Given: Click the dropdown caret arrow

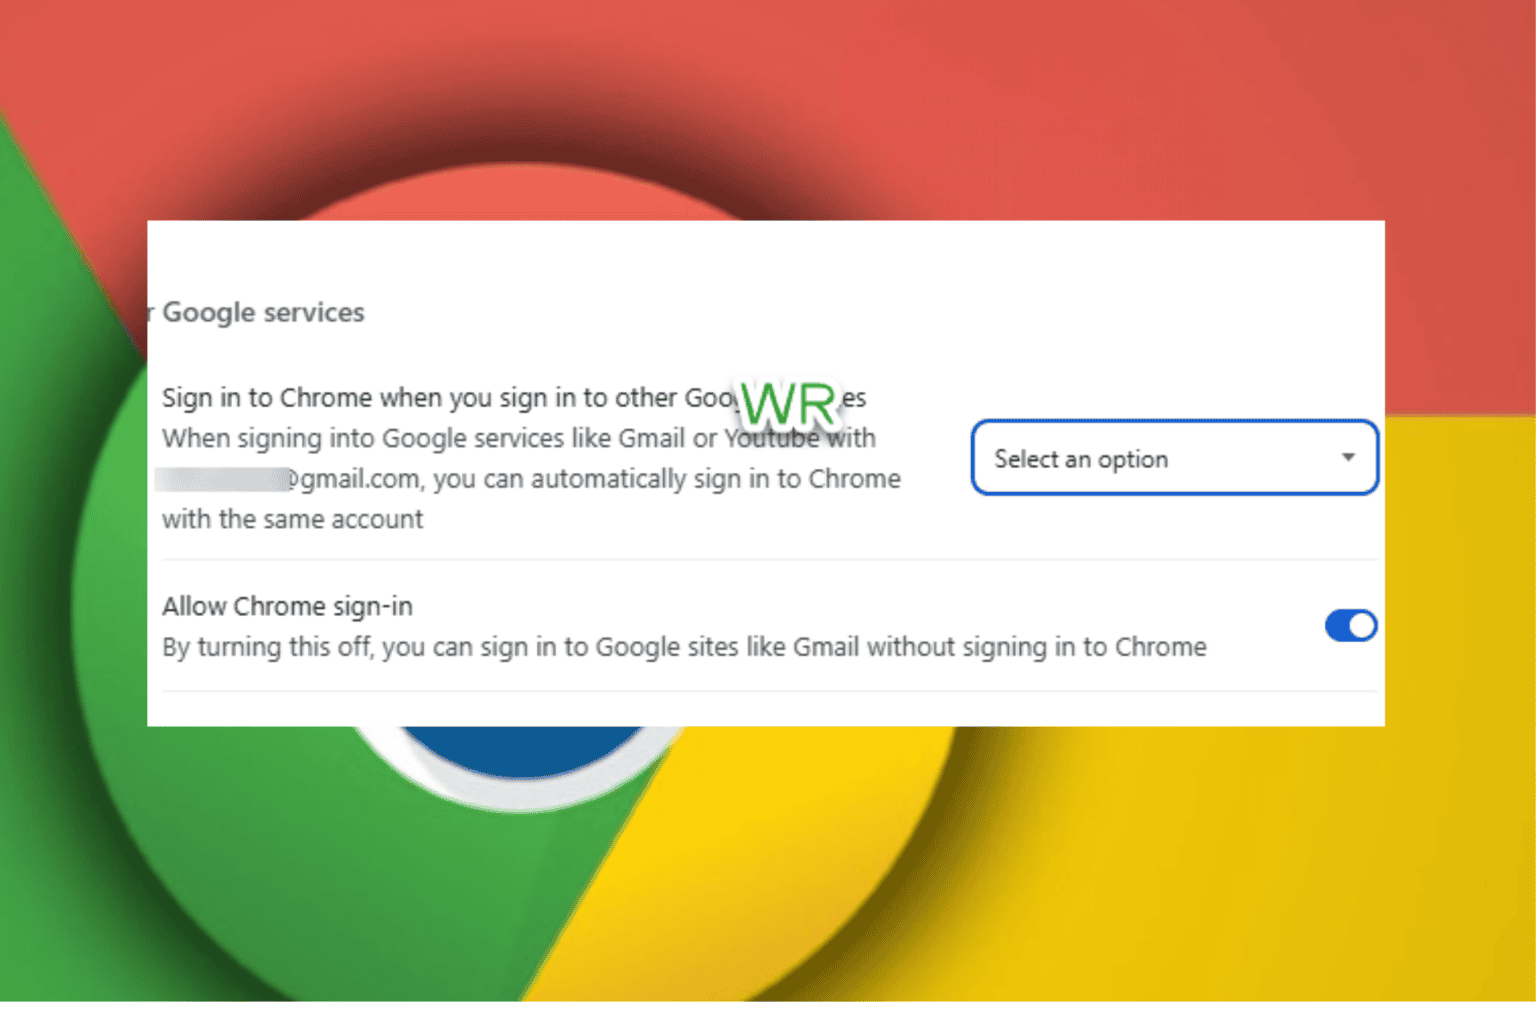Looking at the screenshot, I should pyautogui.click(x=1348, y=457).
